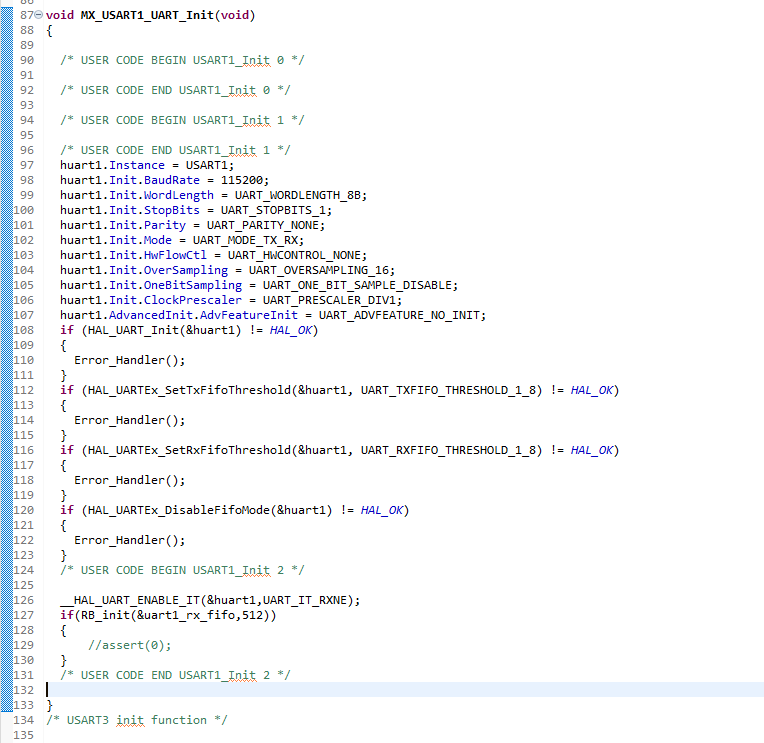Click USER CODE END USART1_Init 2 comment
The image size is (764, 743).
click(175, 675)
